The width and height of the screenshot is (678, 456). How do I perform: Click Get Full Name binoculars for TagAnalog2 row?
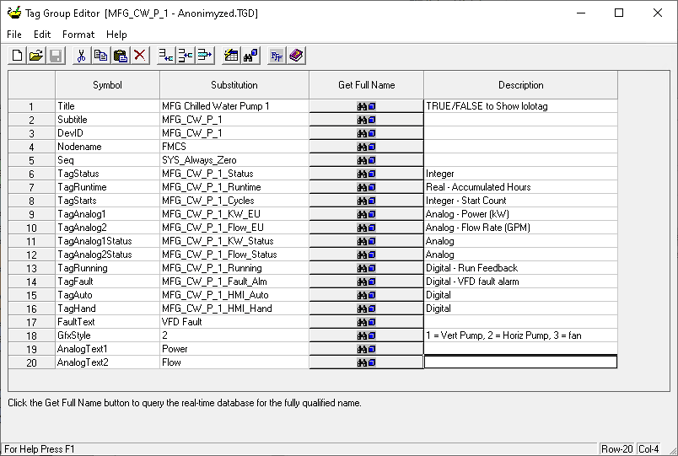pos(366,228)
